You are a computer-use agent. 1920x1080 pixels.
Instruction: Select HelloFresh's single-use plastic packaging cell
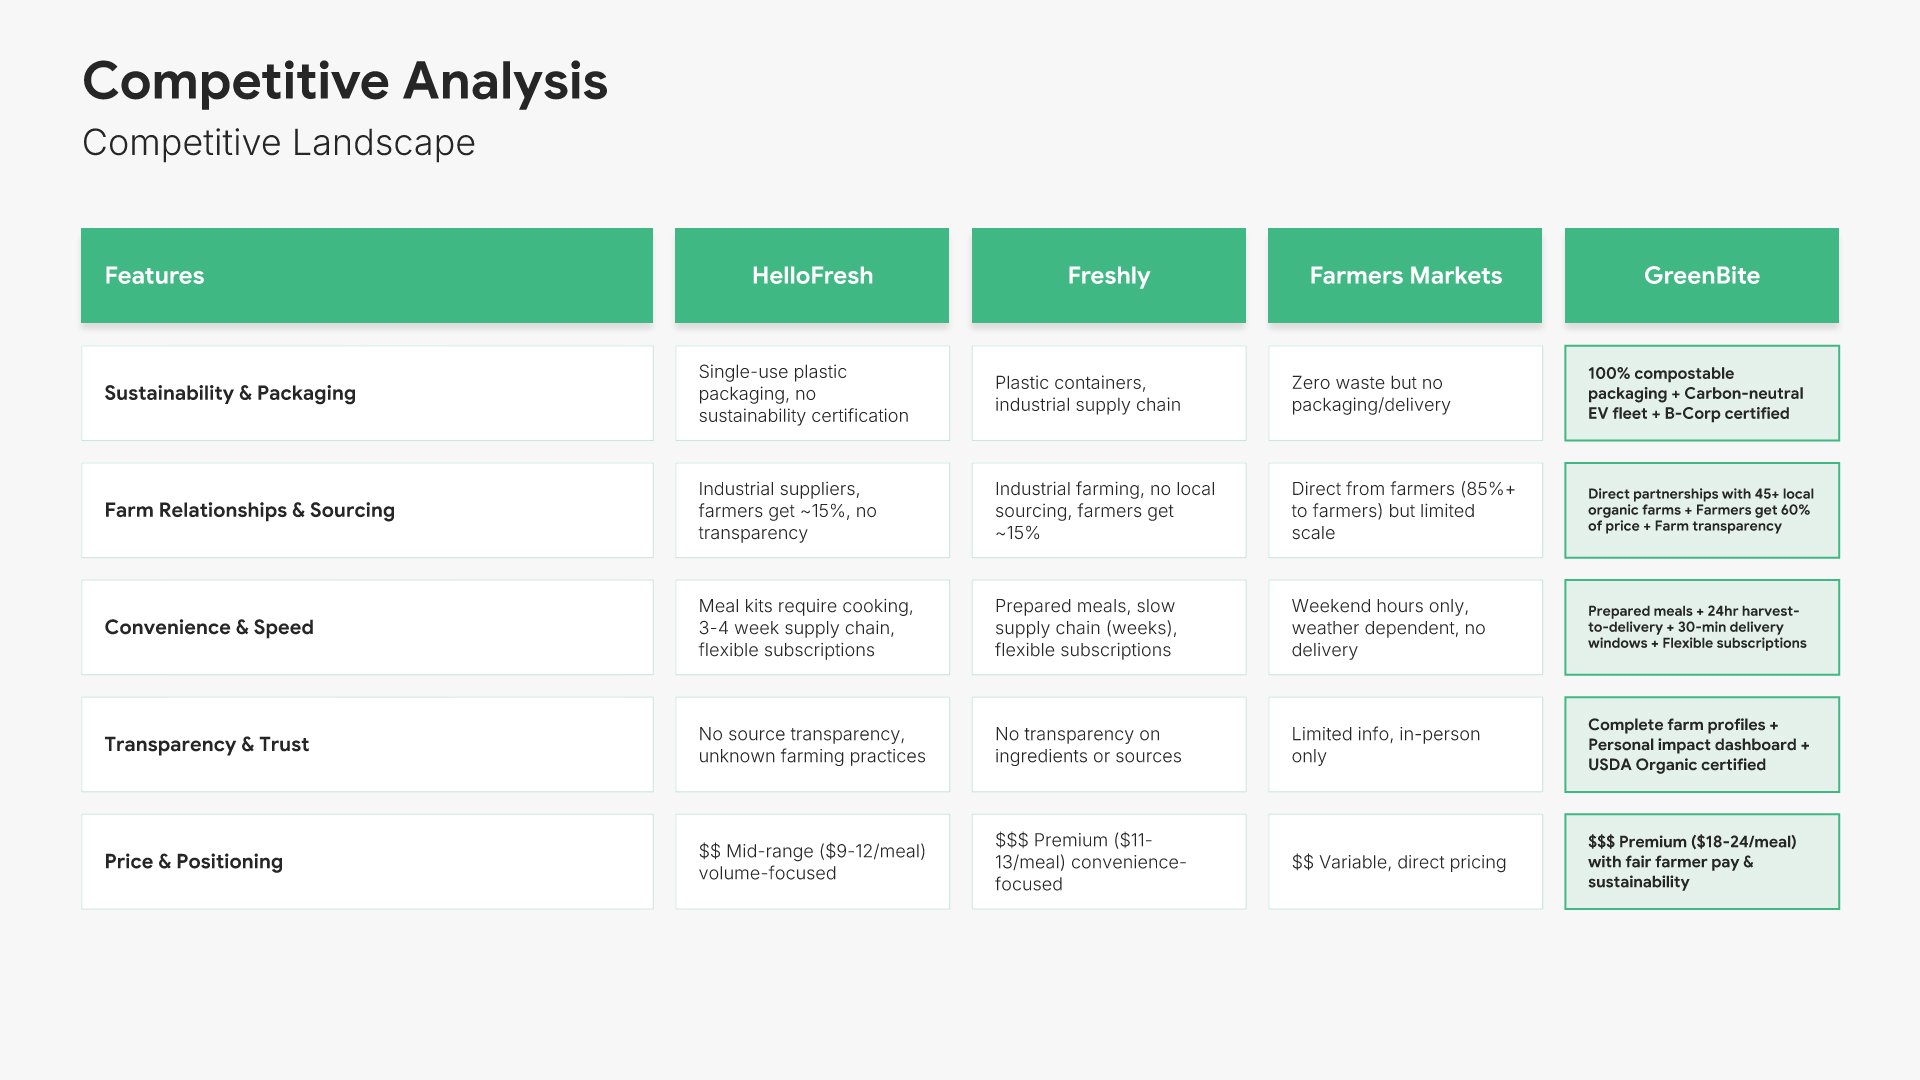[x=812, y=393]
